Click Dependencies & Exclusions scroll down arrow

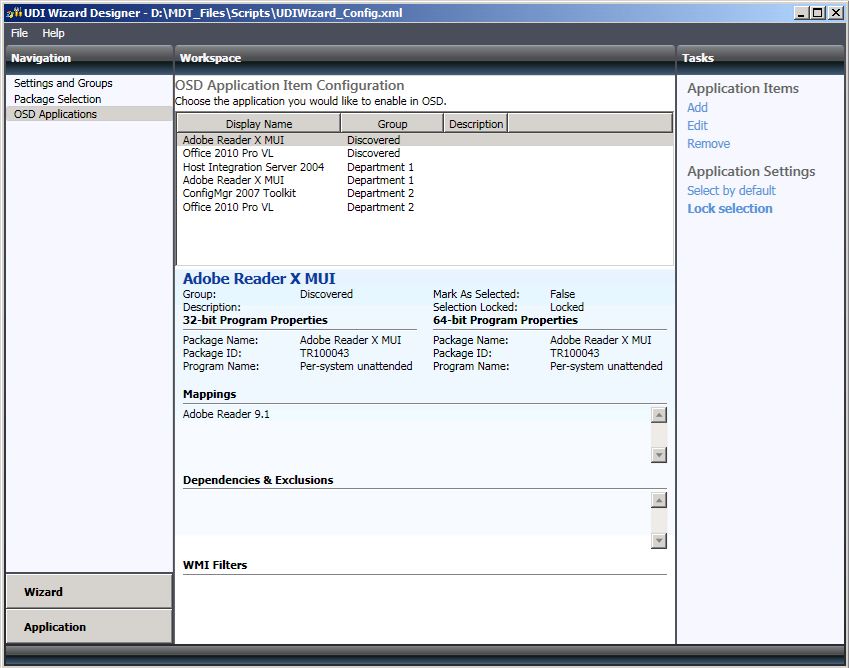click(658, 540)
